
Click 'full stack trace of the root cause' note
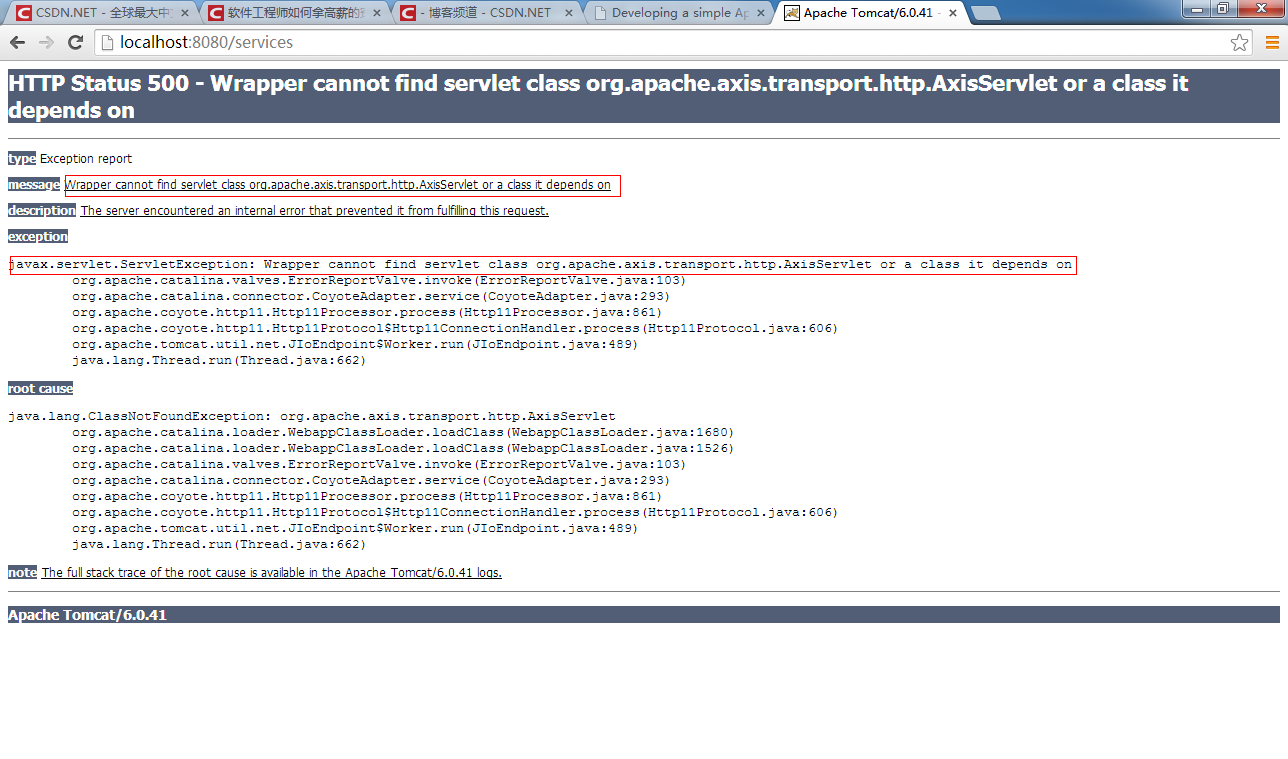point(272,573)
